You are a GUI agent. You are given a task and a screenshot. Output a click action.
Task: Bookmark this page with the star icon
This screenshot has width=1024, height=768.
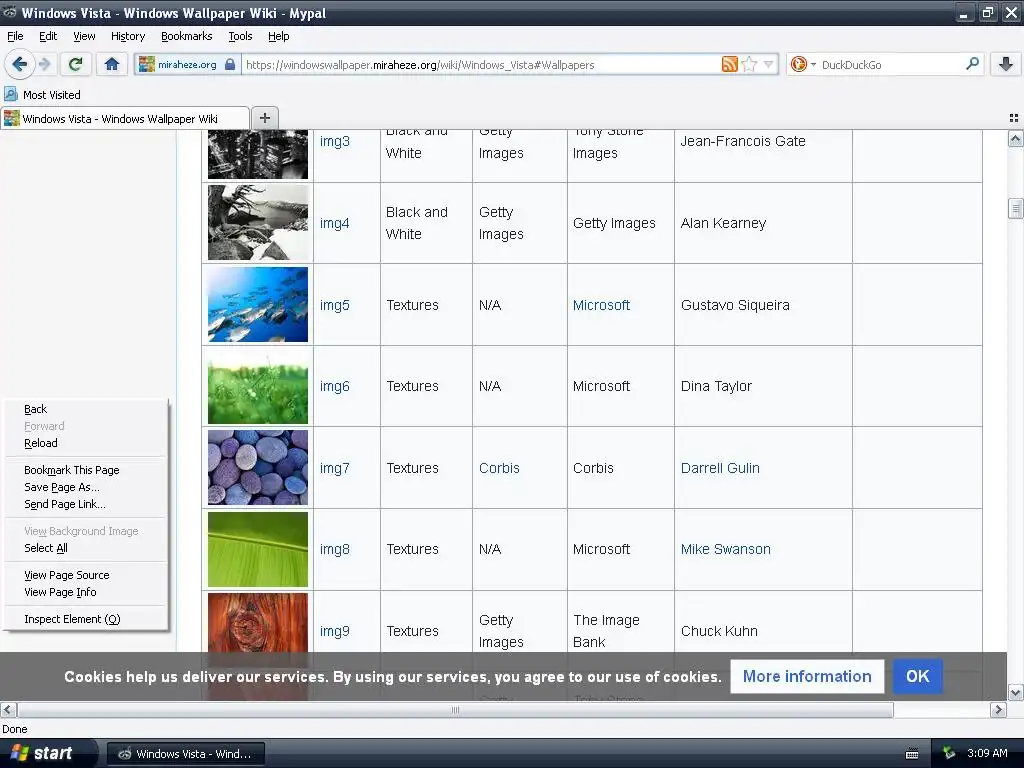(x=749, y=64)
